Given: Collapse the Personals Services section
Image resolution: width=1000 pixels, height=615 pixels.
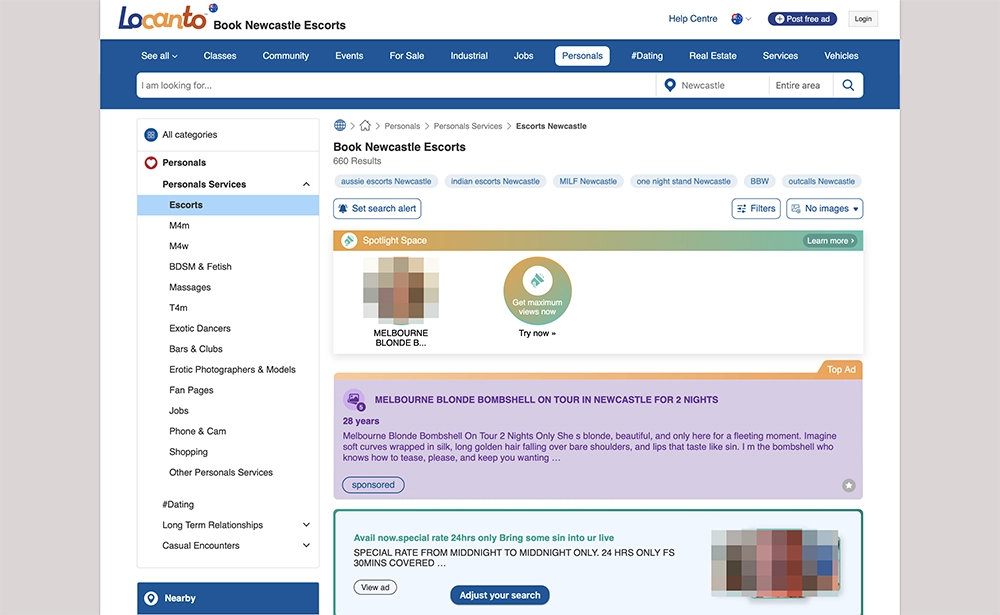Looking at the screenshot, I should [306, 185].
